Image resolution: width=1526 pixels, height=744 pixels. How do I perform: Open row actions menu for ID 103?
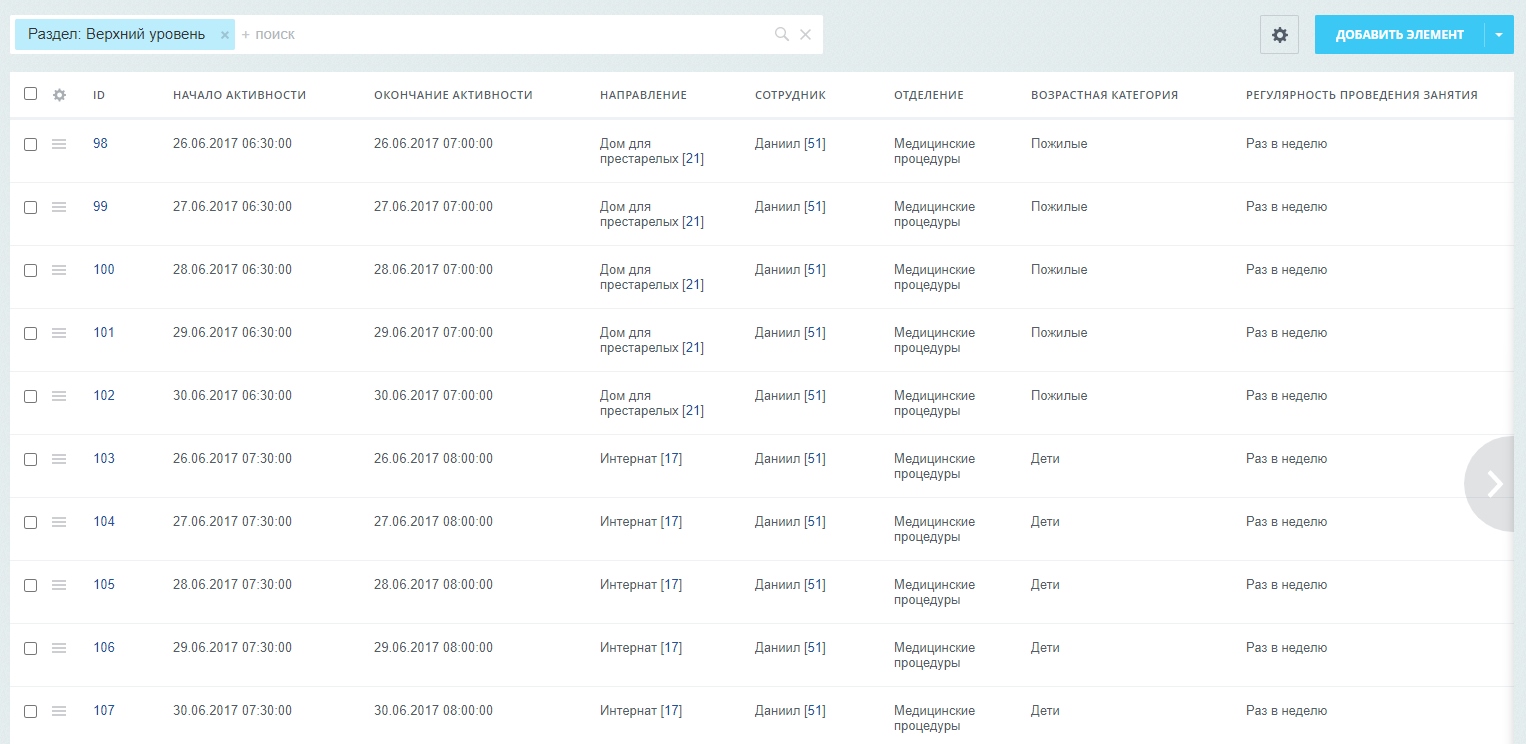(x=59, y=459)
